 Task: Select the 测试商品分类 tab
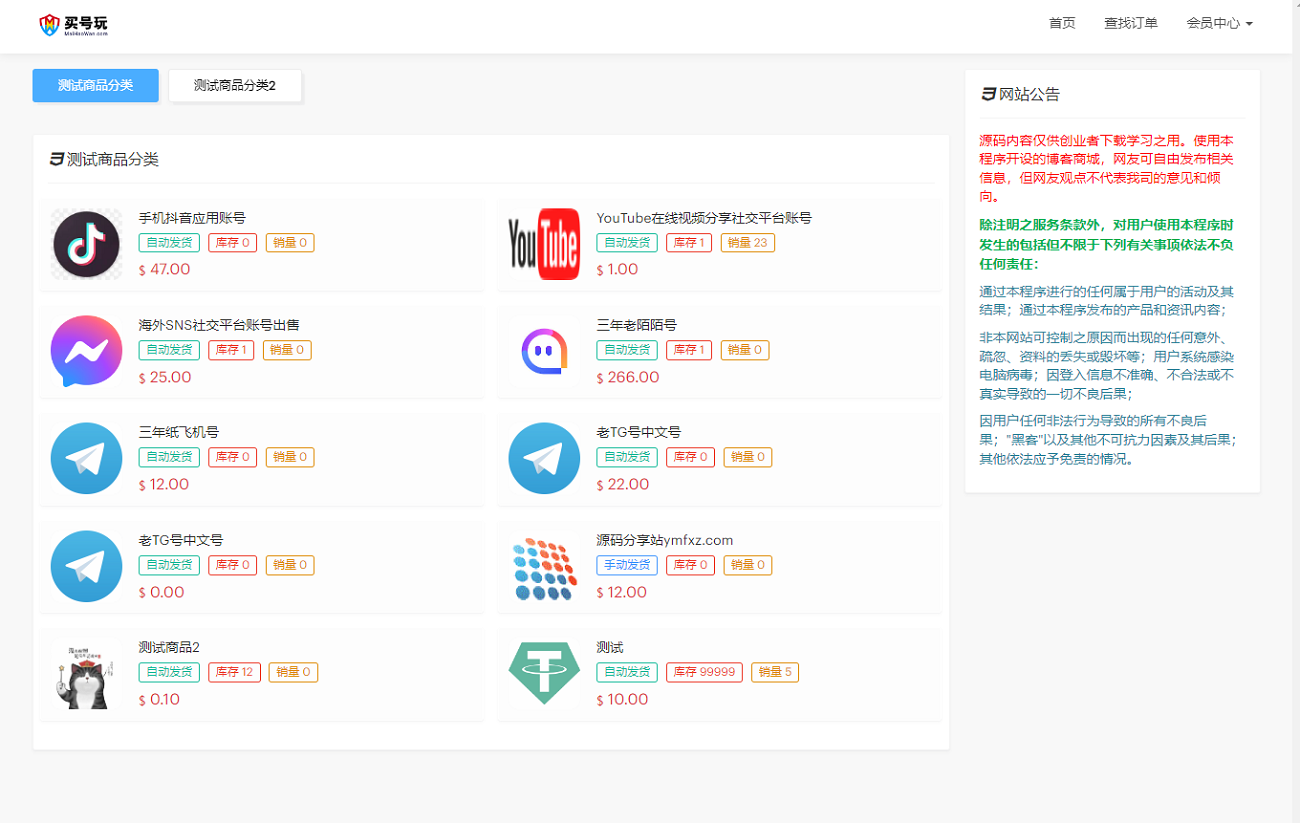[x=95, y=86]
